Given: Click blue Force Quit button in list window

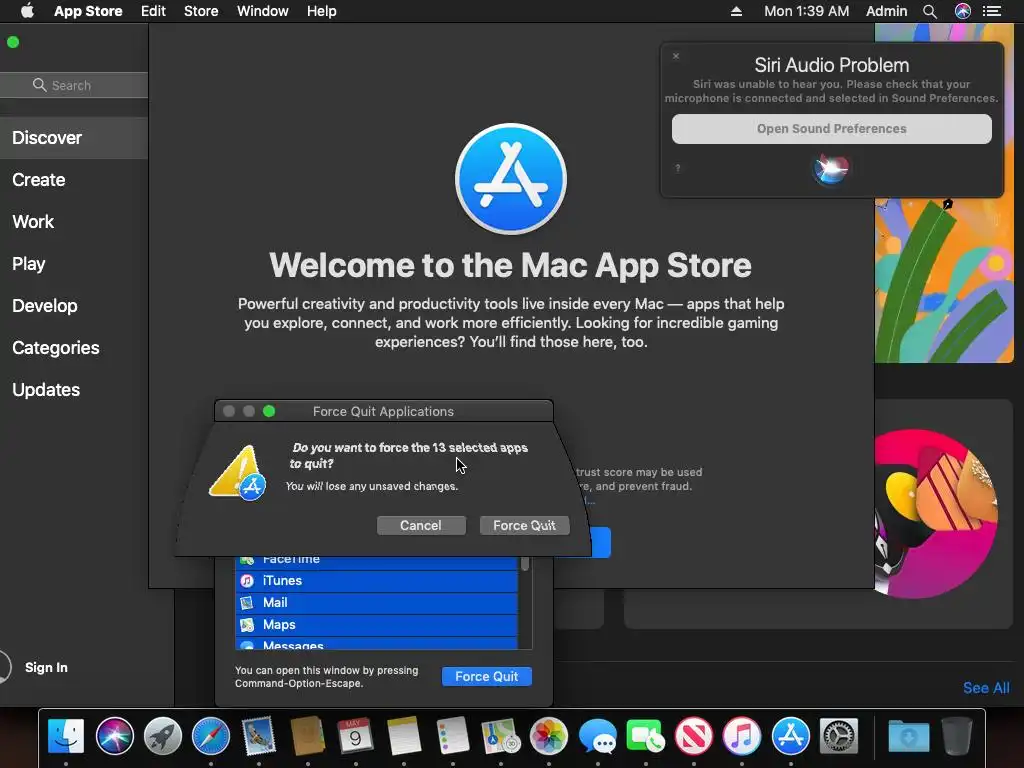Looking at the screenshot, I should tap(487, 677).
